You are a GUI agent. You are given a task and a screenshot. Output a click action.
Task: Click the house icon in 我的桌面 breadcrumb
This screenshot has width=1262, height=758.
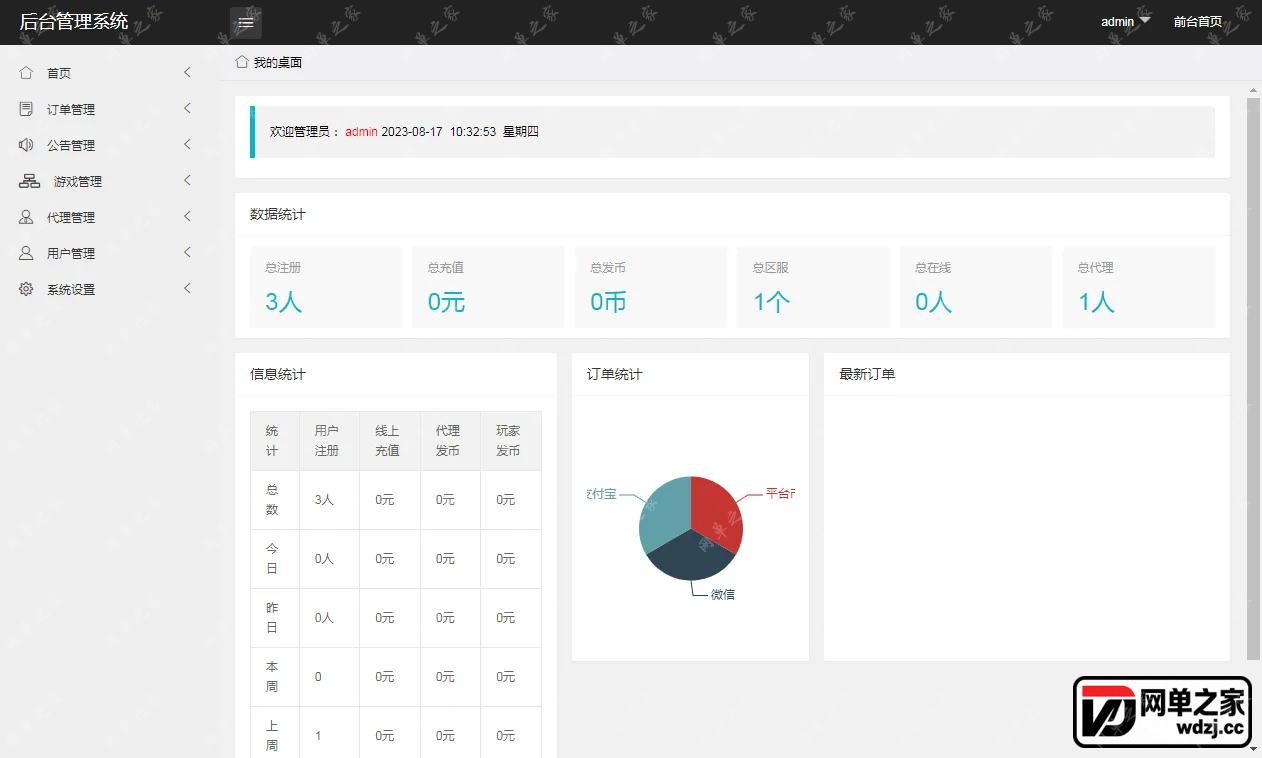tap(242, 62)
